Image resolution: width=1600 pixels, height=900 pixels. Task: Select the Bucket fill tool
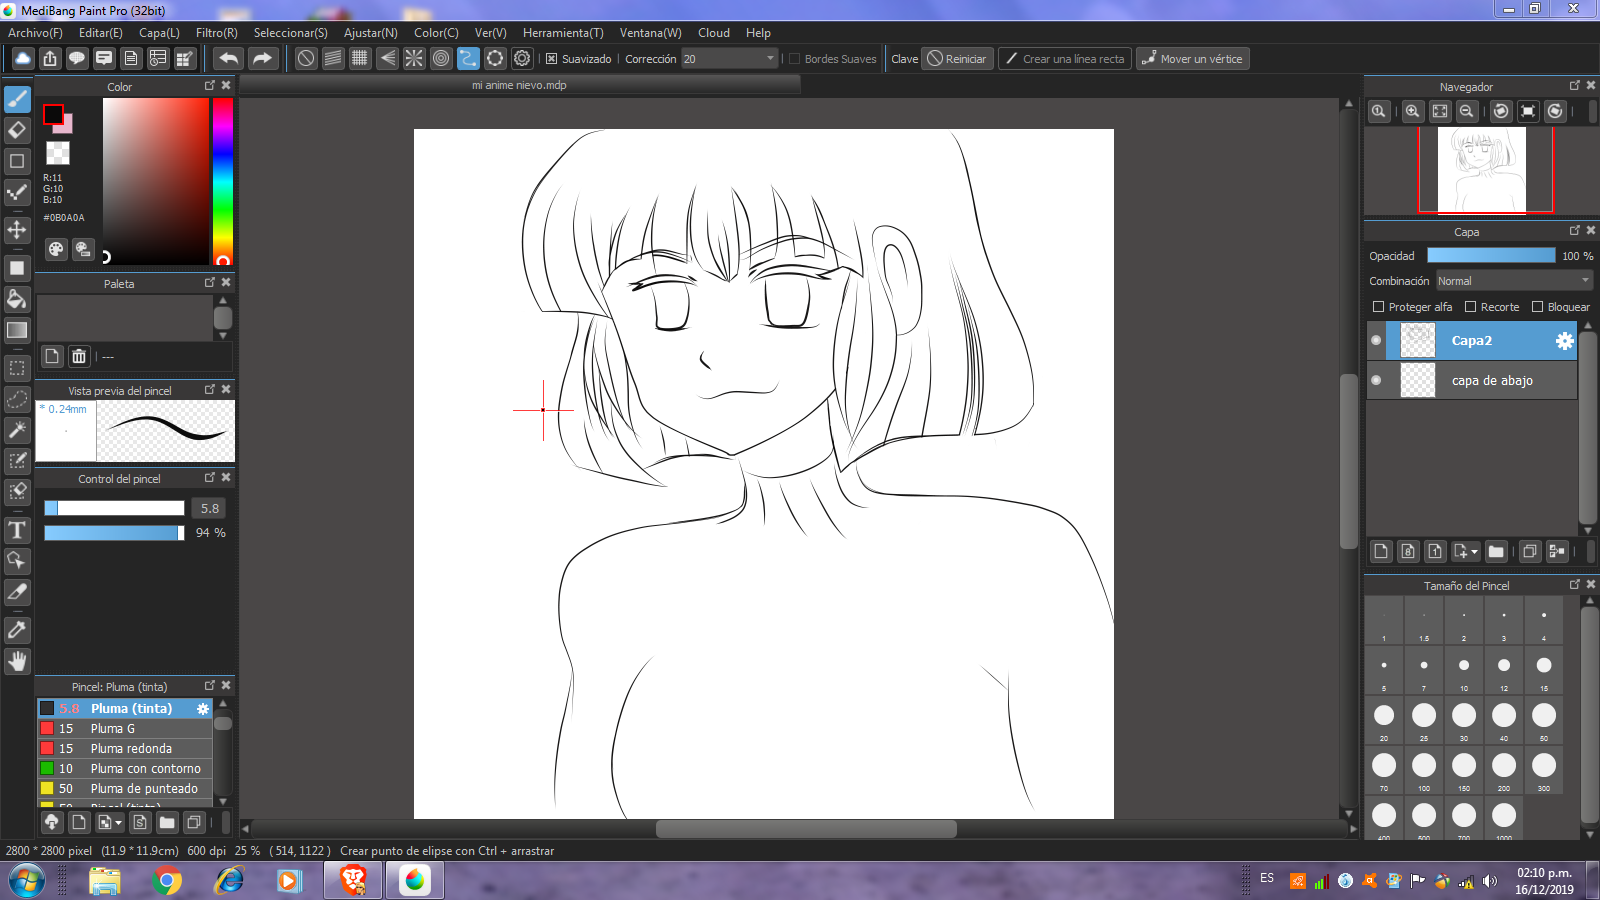tap(17, 299)
